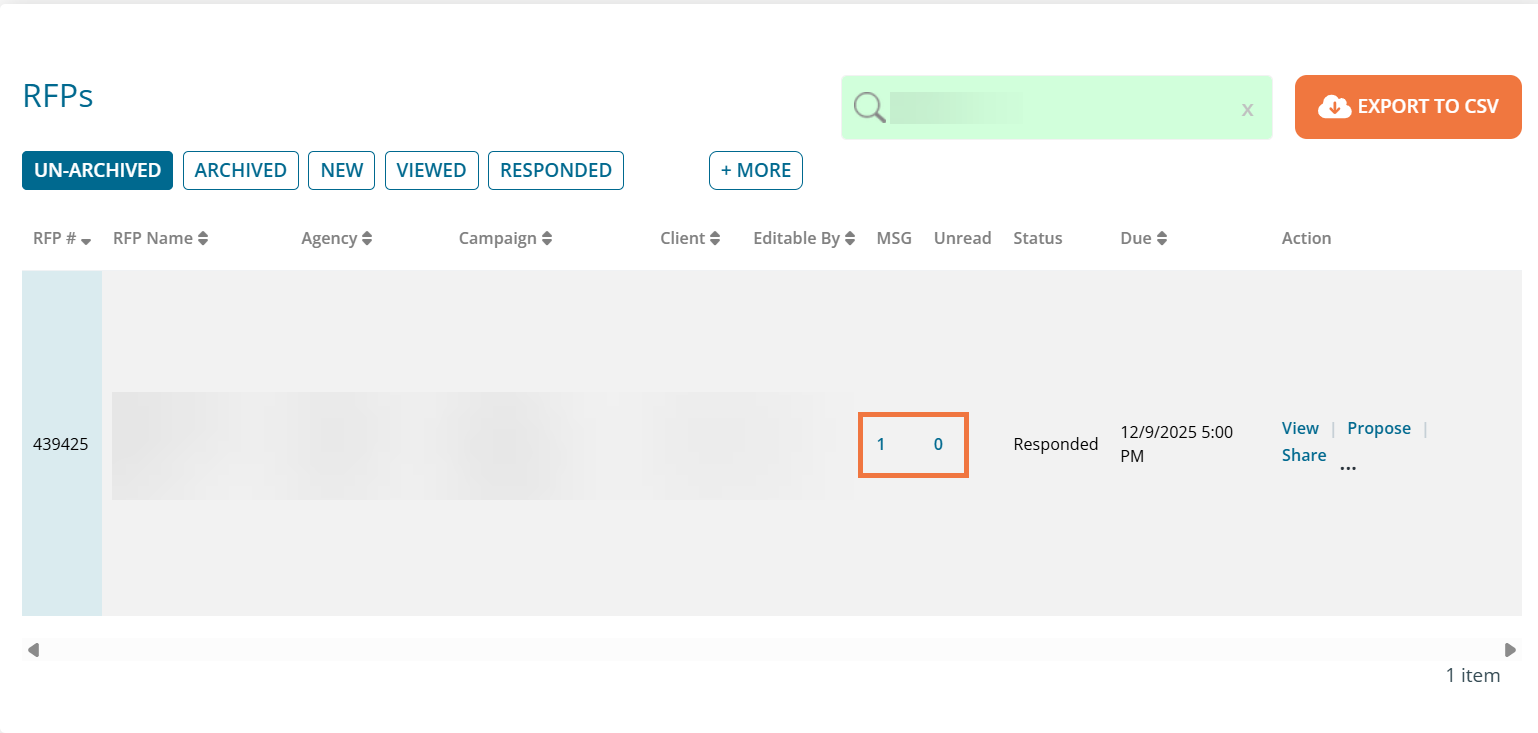1538x733 pixels.
Task: Sort by RFP # column arrow
Action: pos(86,240)
